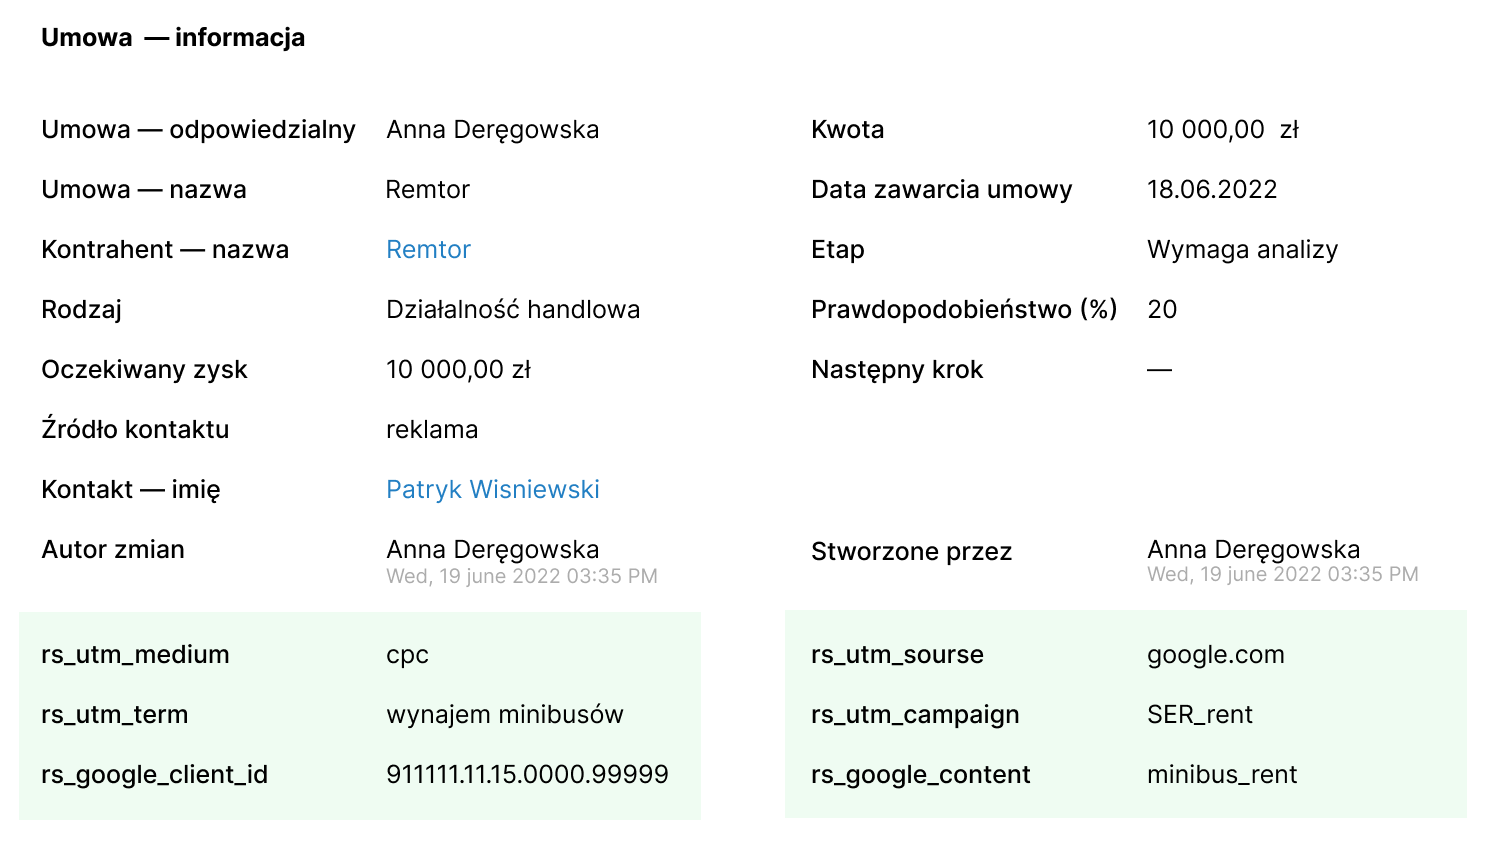The image size is (1494, 847).
Task: Click the responsible person Anna Deręgowska
Action: 492,130
